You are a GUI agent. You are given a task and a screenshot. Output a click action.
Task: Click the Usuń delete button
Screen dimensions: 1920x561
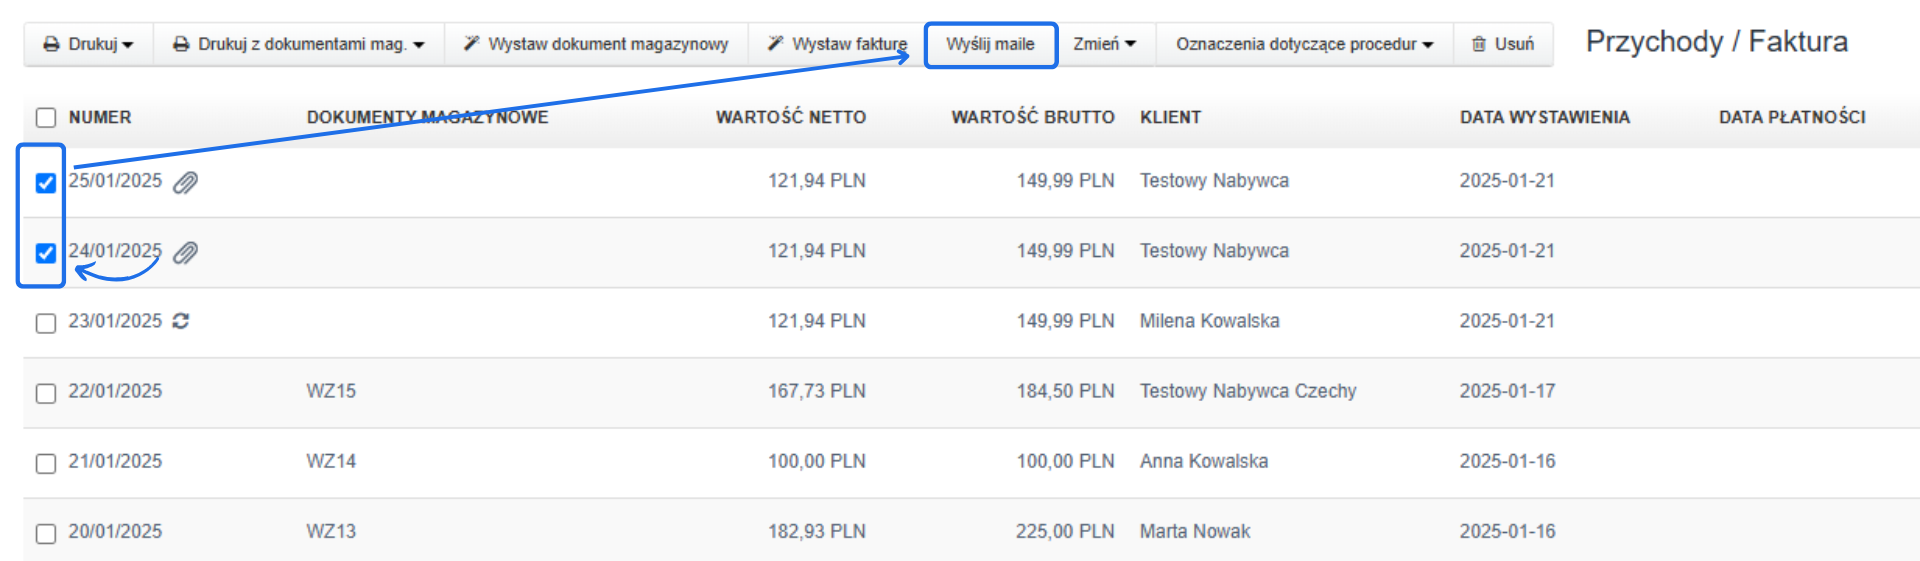1503,44
